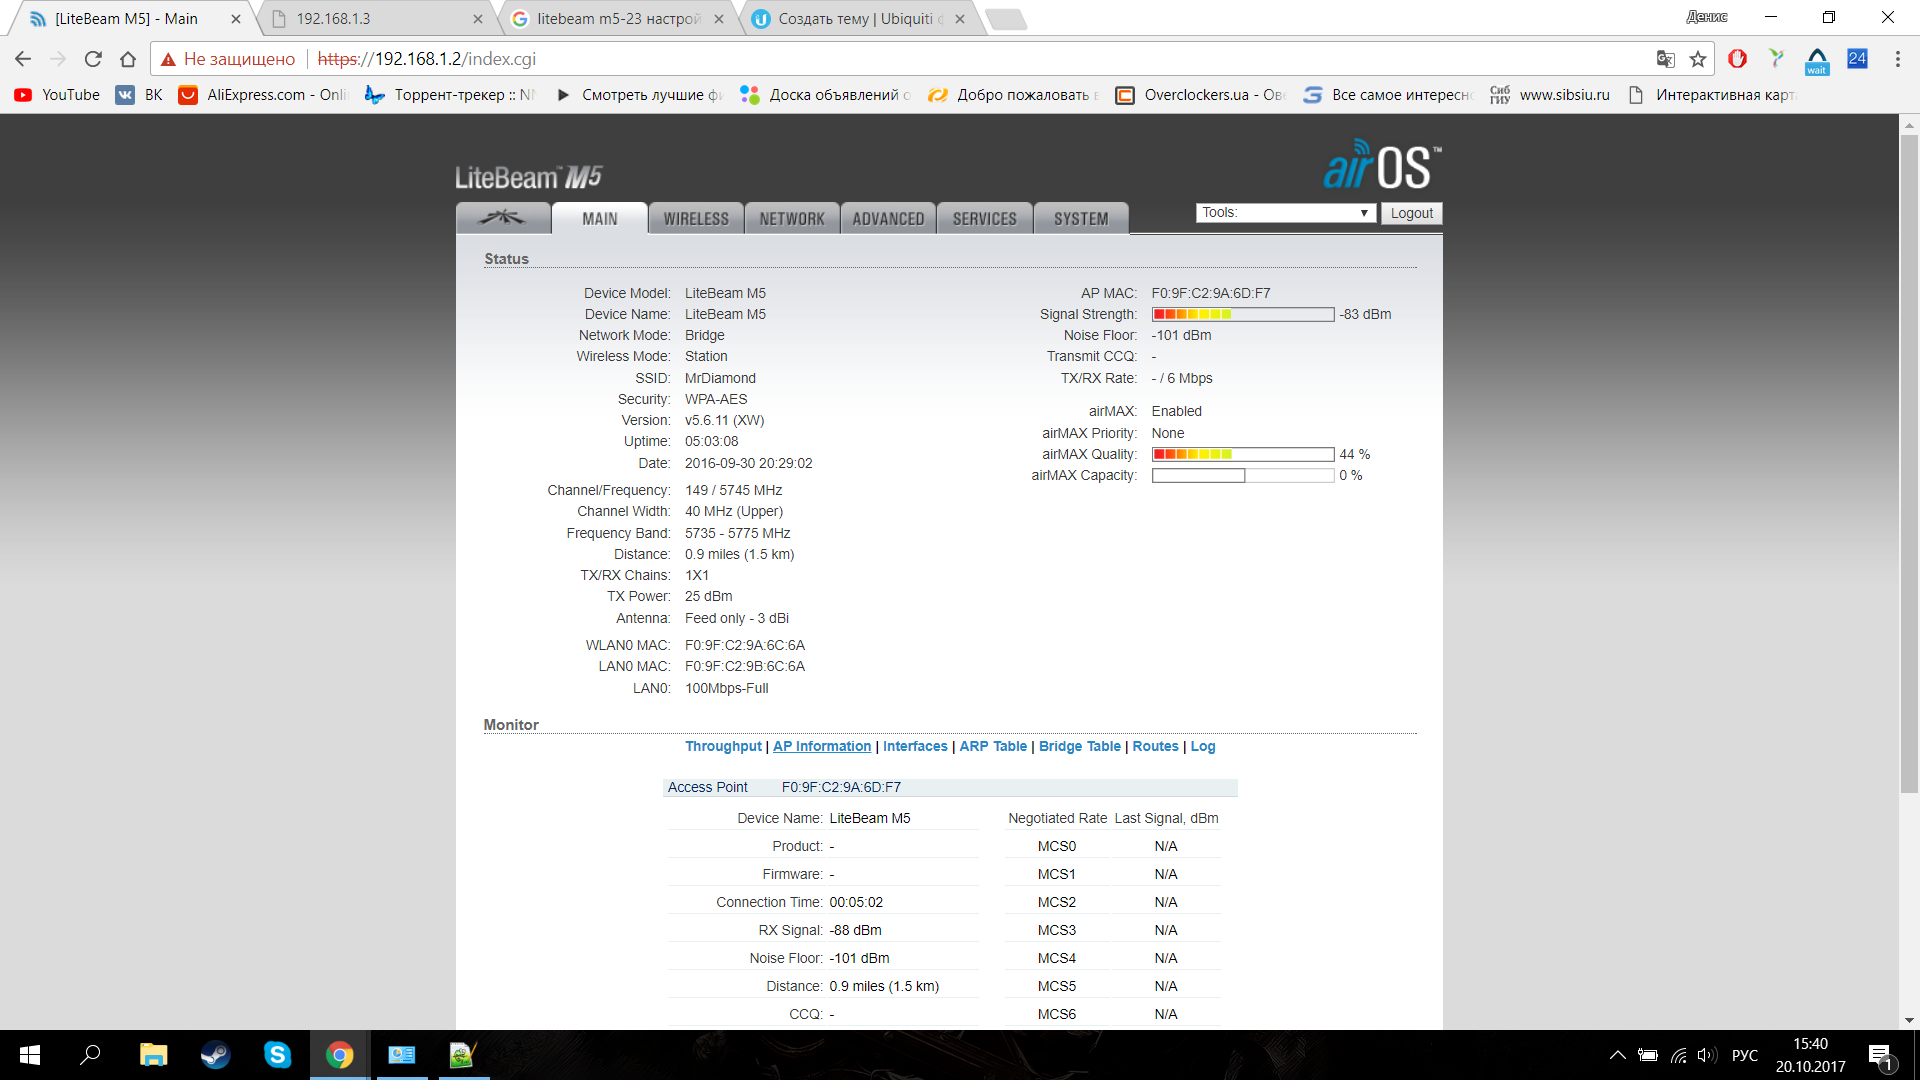Click the not-secure warning icon
1920x1080 pixels.
pyautogui.click(x=168, y=59)
